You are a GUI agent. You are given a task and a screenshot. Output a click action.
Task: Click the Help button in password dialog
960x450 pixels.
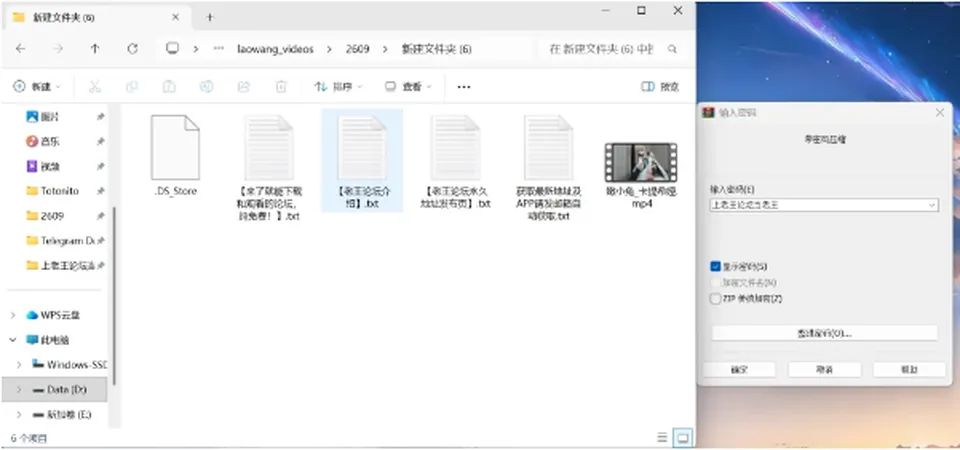click(909, 370)
